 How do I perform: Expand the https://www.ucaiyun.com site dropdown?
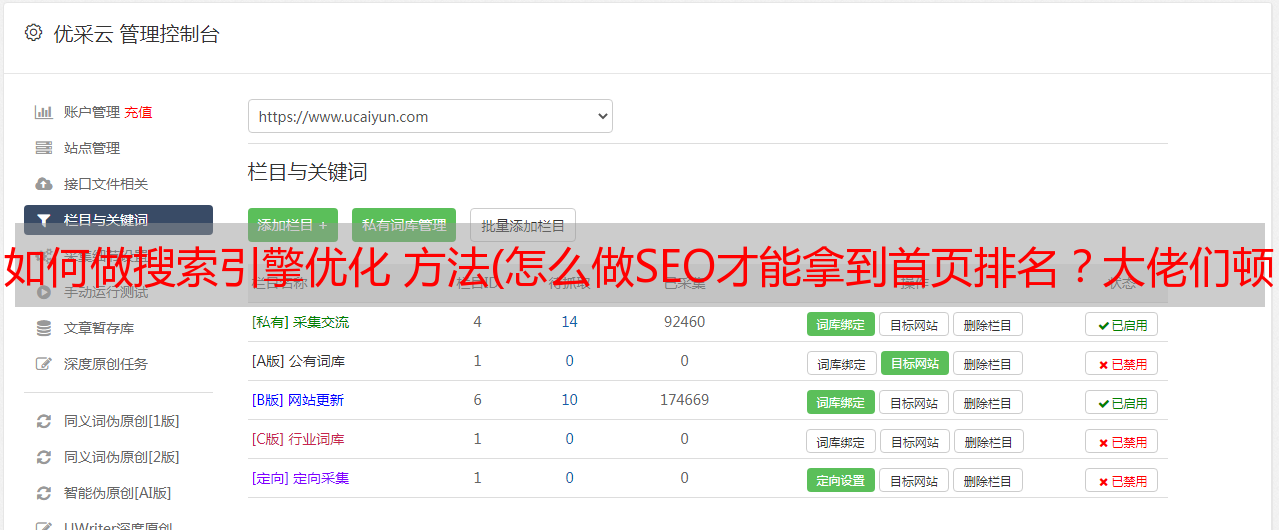point(430,116)
